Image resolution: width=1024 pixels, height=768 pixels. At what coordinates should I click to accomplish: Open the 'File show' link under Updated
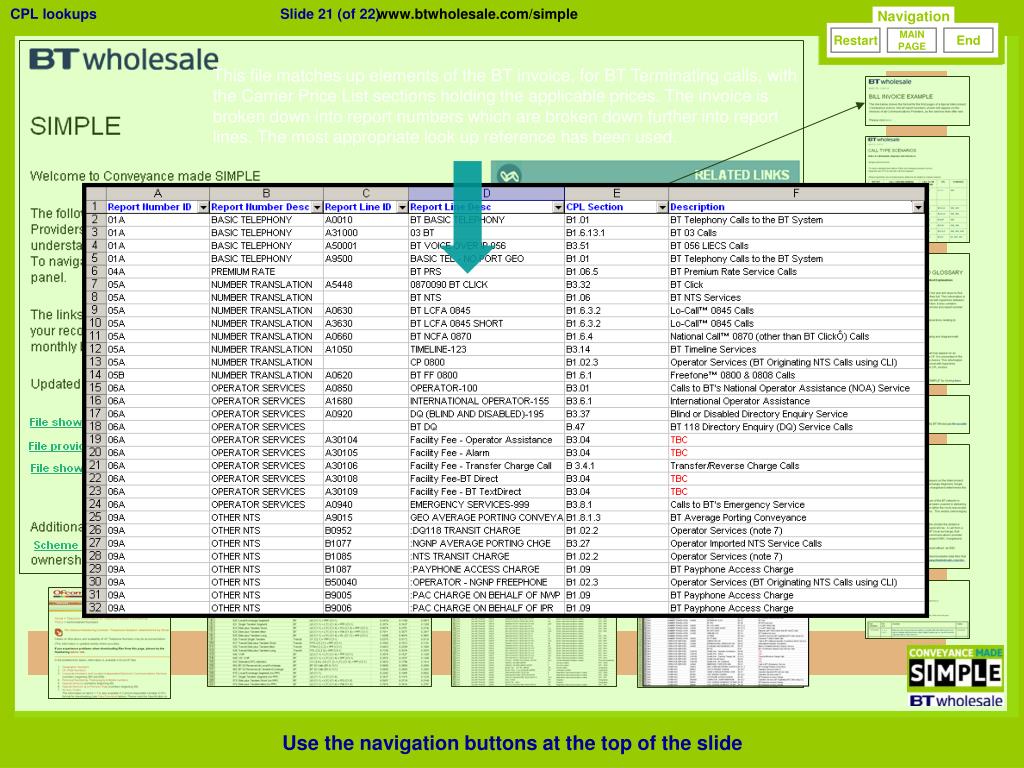click(x=56, y=422)
